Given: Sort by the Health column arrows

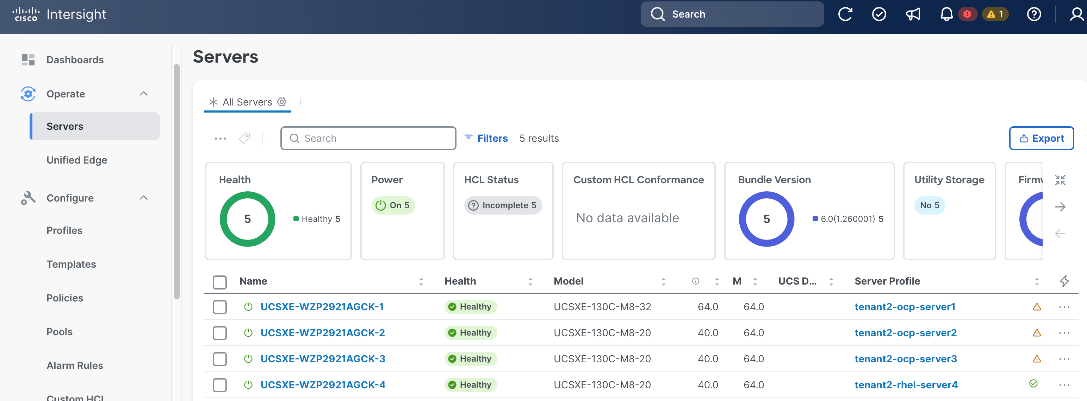Looking at the screenshot, I should [530, 282].
